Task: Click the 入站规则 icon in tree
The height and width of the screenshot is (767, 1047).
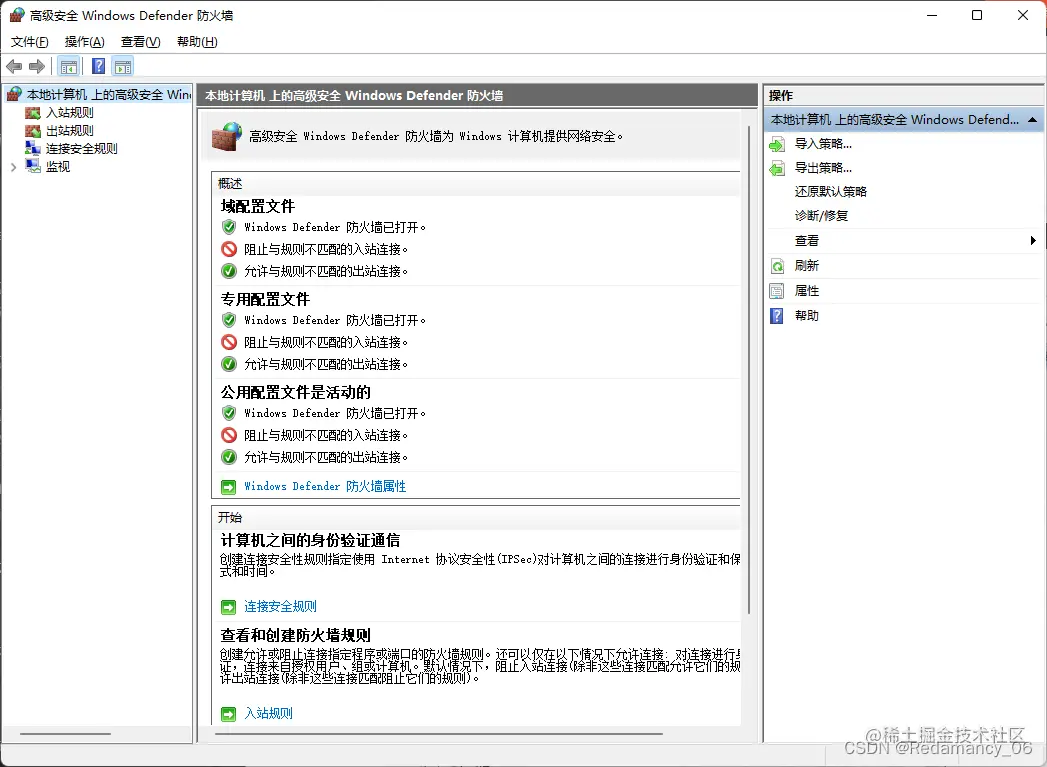Action: coord(33,113)
